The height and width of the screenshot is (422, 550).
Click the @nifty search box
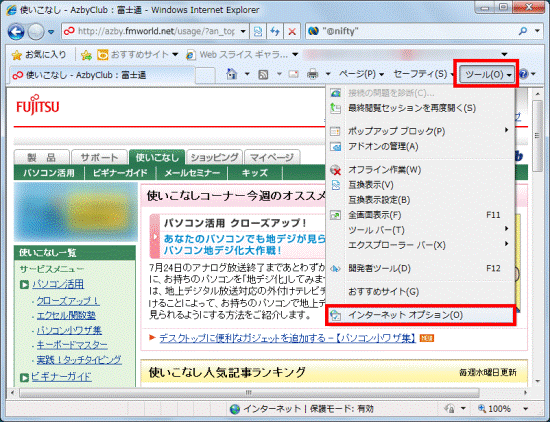(410, 32)
